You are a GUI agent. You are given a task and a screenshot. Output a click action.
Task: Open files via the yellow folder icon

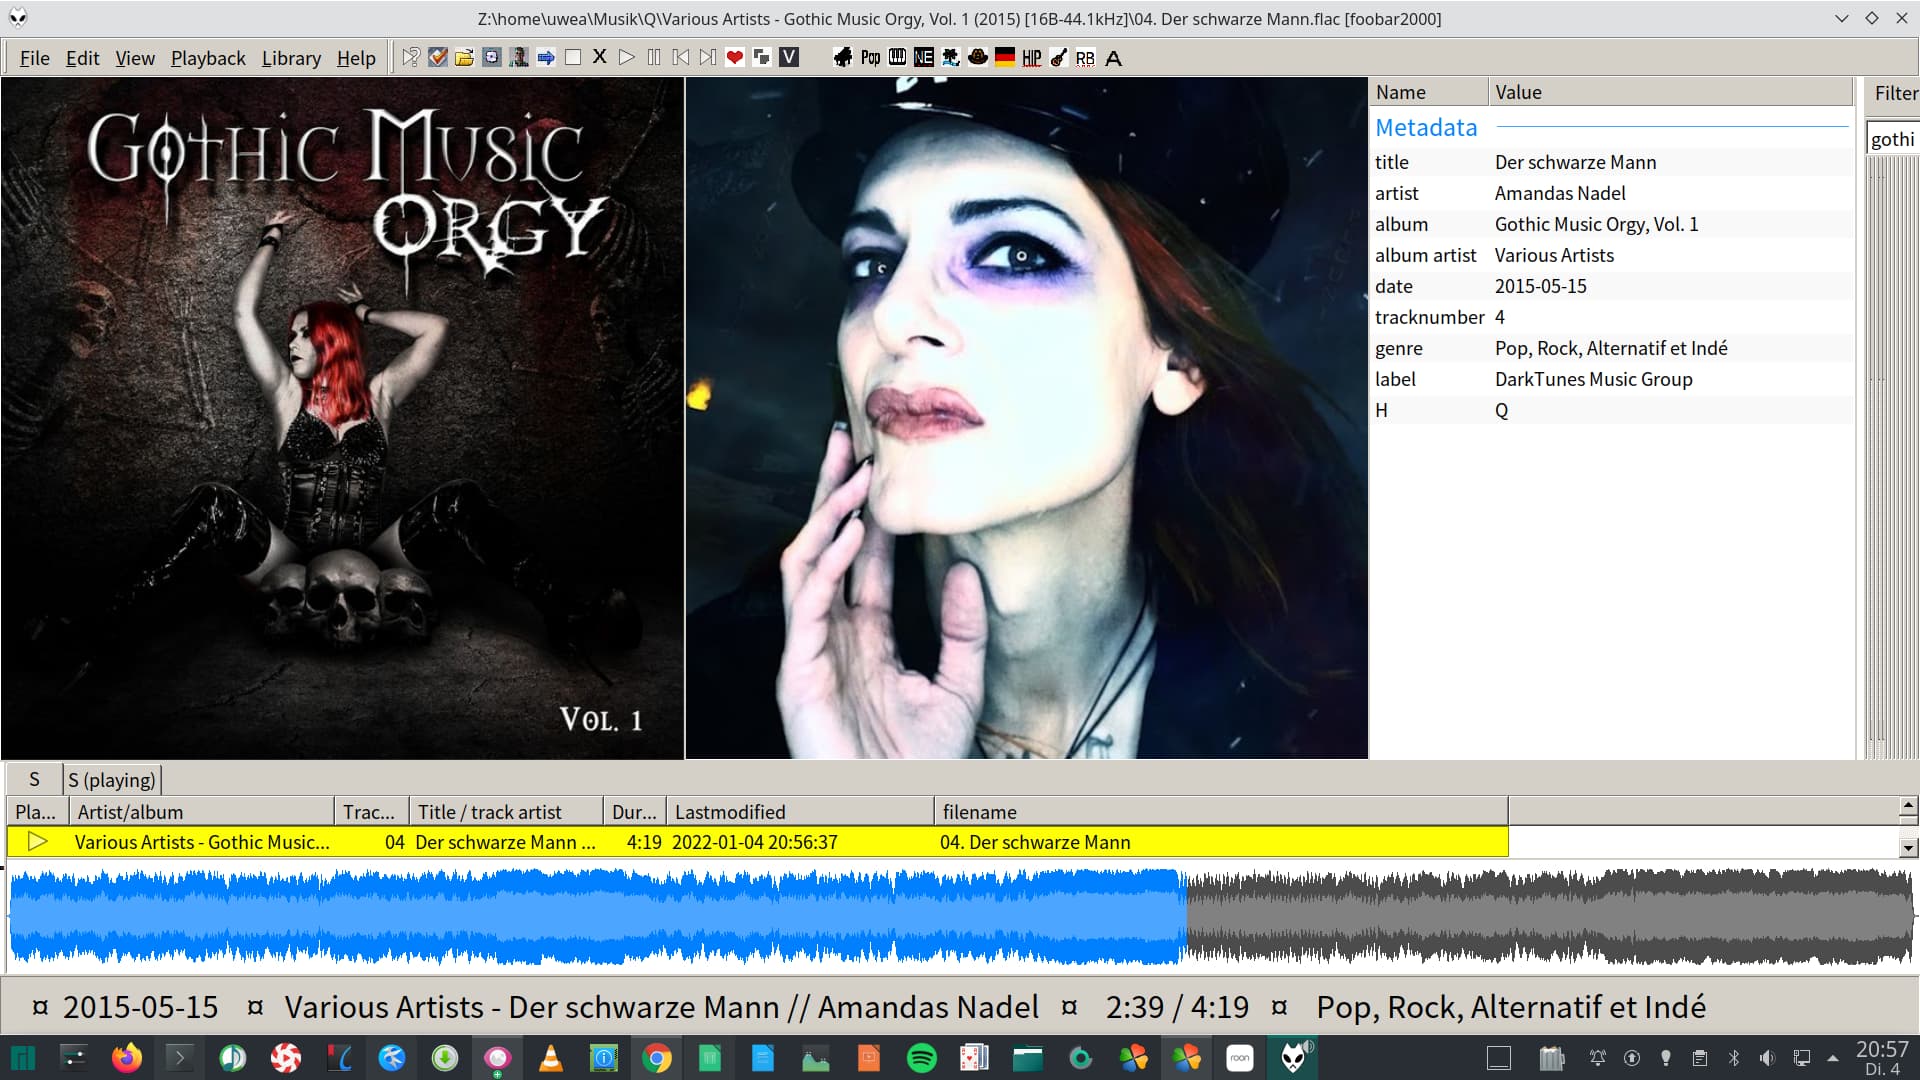[464, 57]
